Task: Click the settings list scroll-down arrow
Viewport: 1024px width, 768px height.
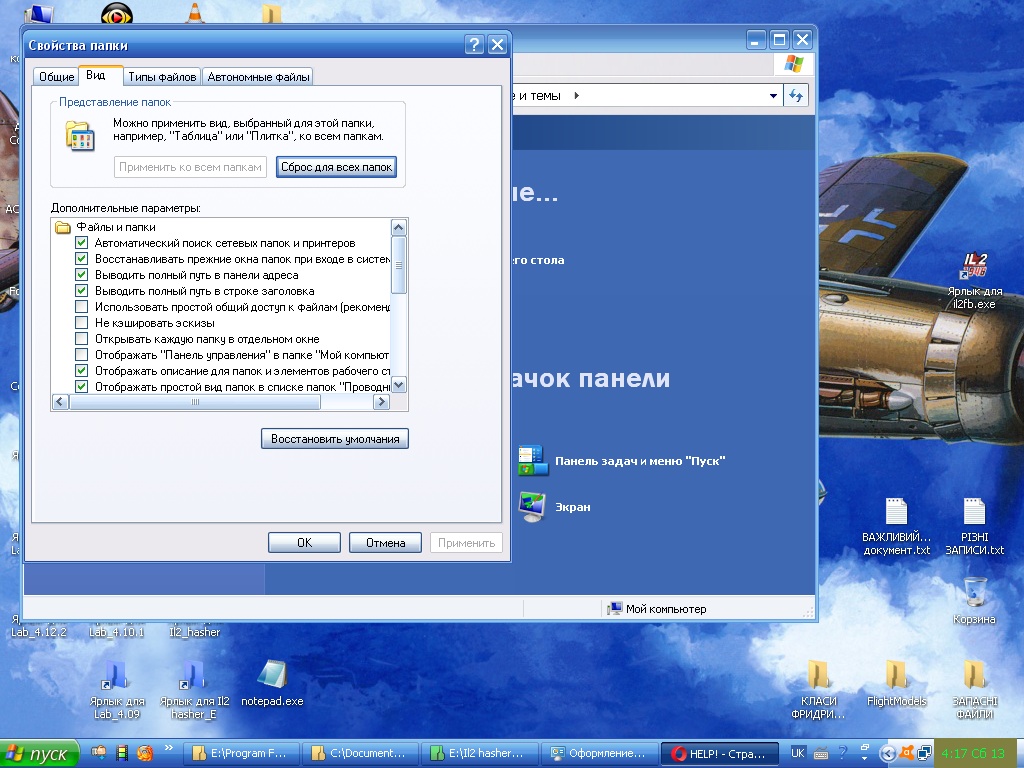Action: pyautogui.click(x=398, y=385)
